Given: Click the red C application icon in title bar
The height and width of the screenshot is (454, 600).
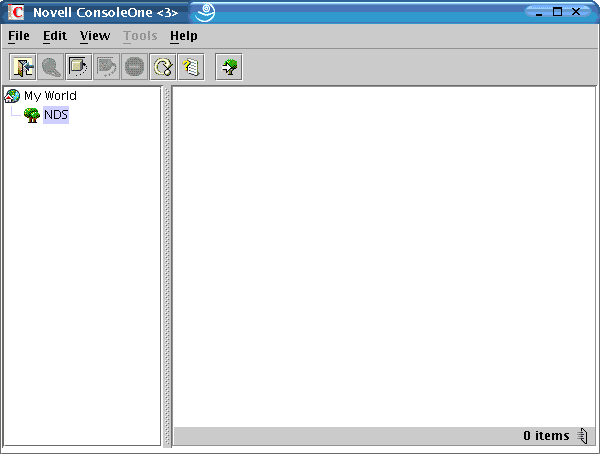Looking at the screenshot, I should 16,12.
